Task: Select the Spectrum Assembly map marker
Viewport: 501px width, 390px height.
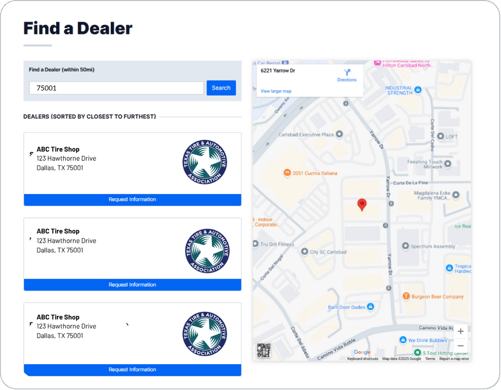Action: click(405, 246)
